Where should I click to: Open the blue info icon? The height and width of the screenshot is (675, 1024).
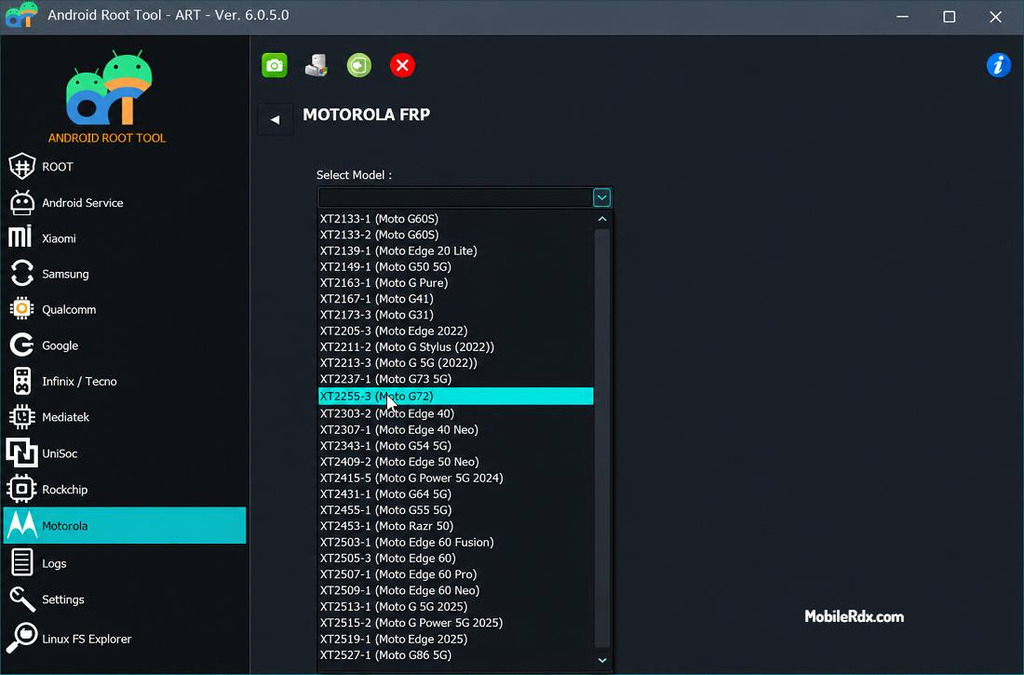point(999,65)
